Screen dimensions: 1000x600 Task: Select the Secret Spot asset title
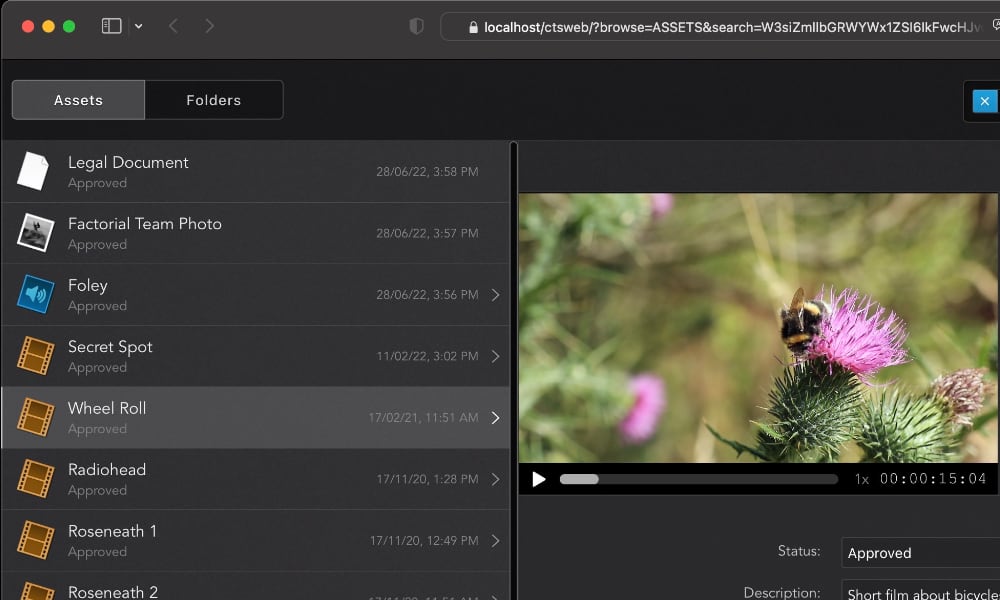pos(110,347)
